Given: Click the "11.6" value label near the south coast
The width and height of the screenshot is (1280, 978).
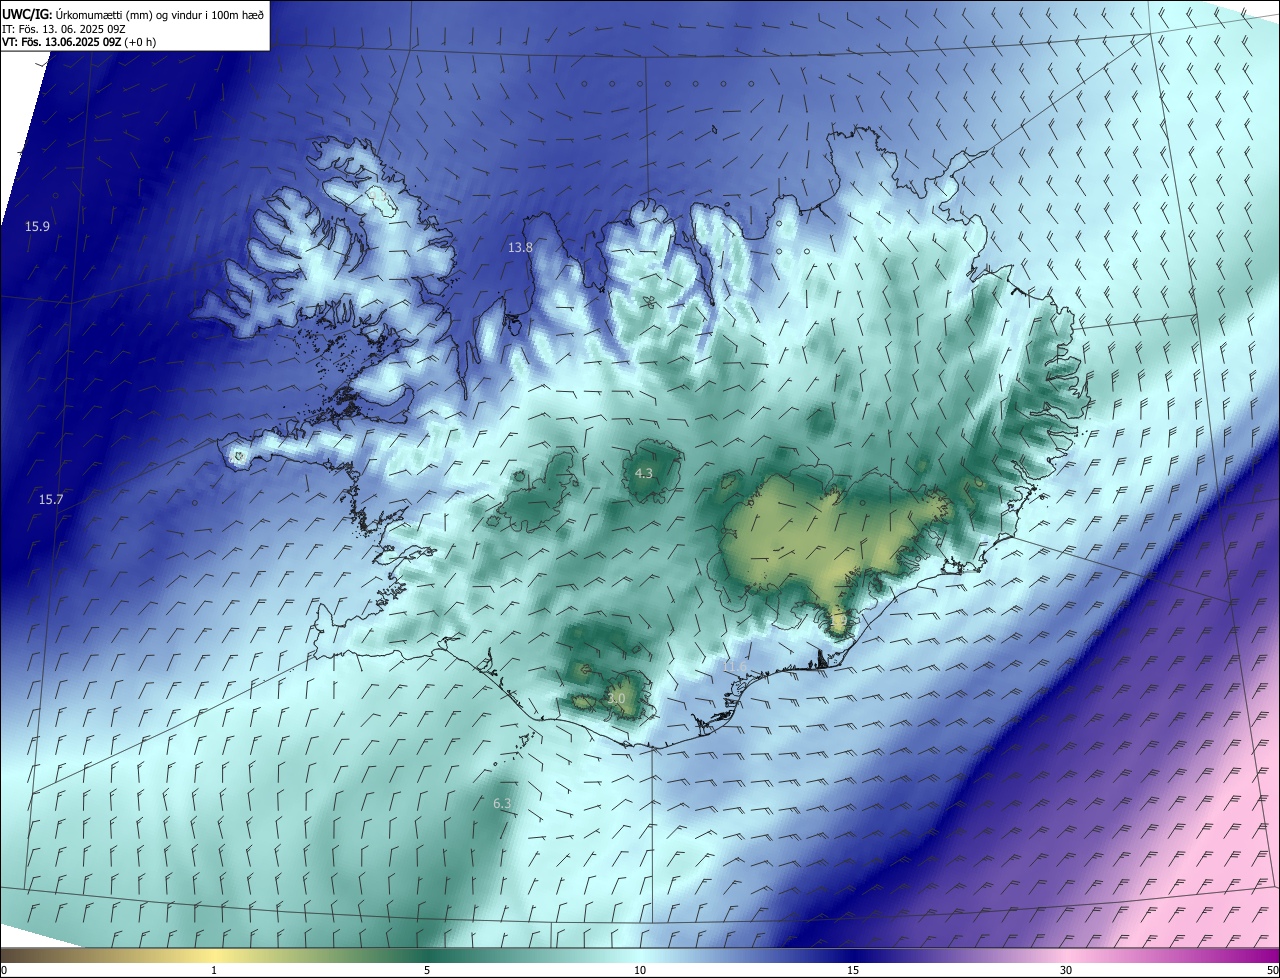Looking at the screenshot, I should (735, 666).
